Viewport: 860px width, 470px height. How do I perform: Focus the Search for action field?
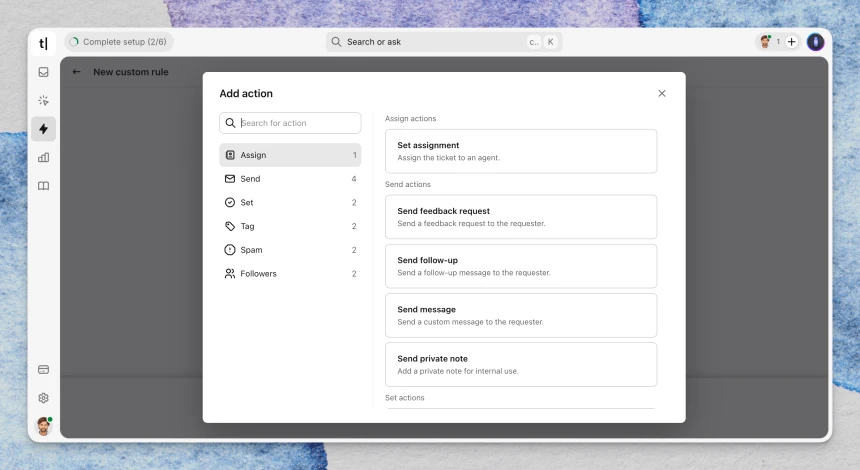(290, 123)
